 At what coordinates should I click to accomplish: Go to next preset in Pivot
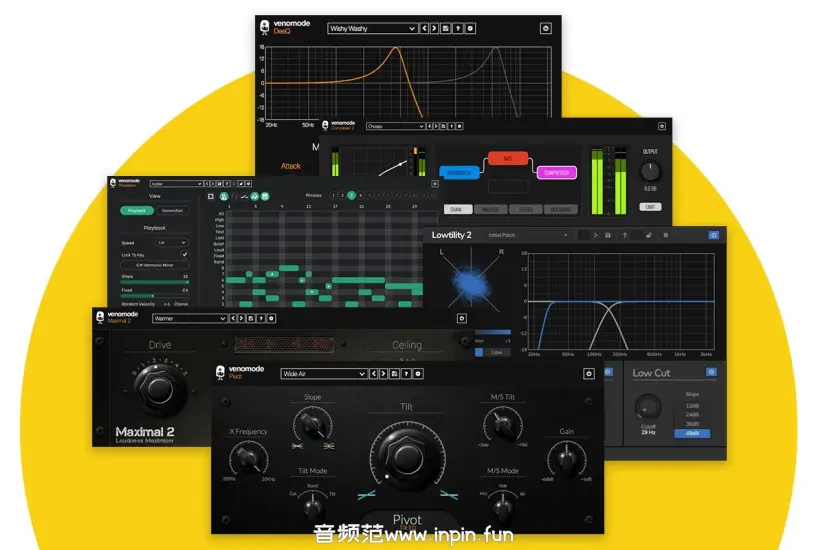[384, 374]
